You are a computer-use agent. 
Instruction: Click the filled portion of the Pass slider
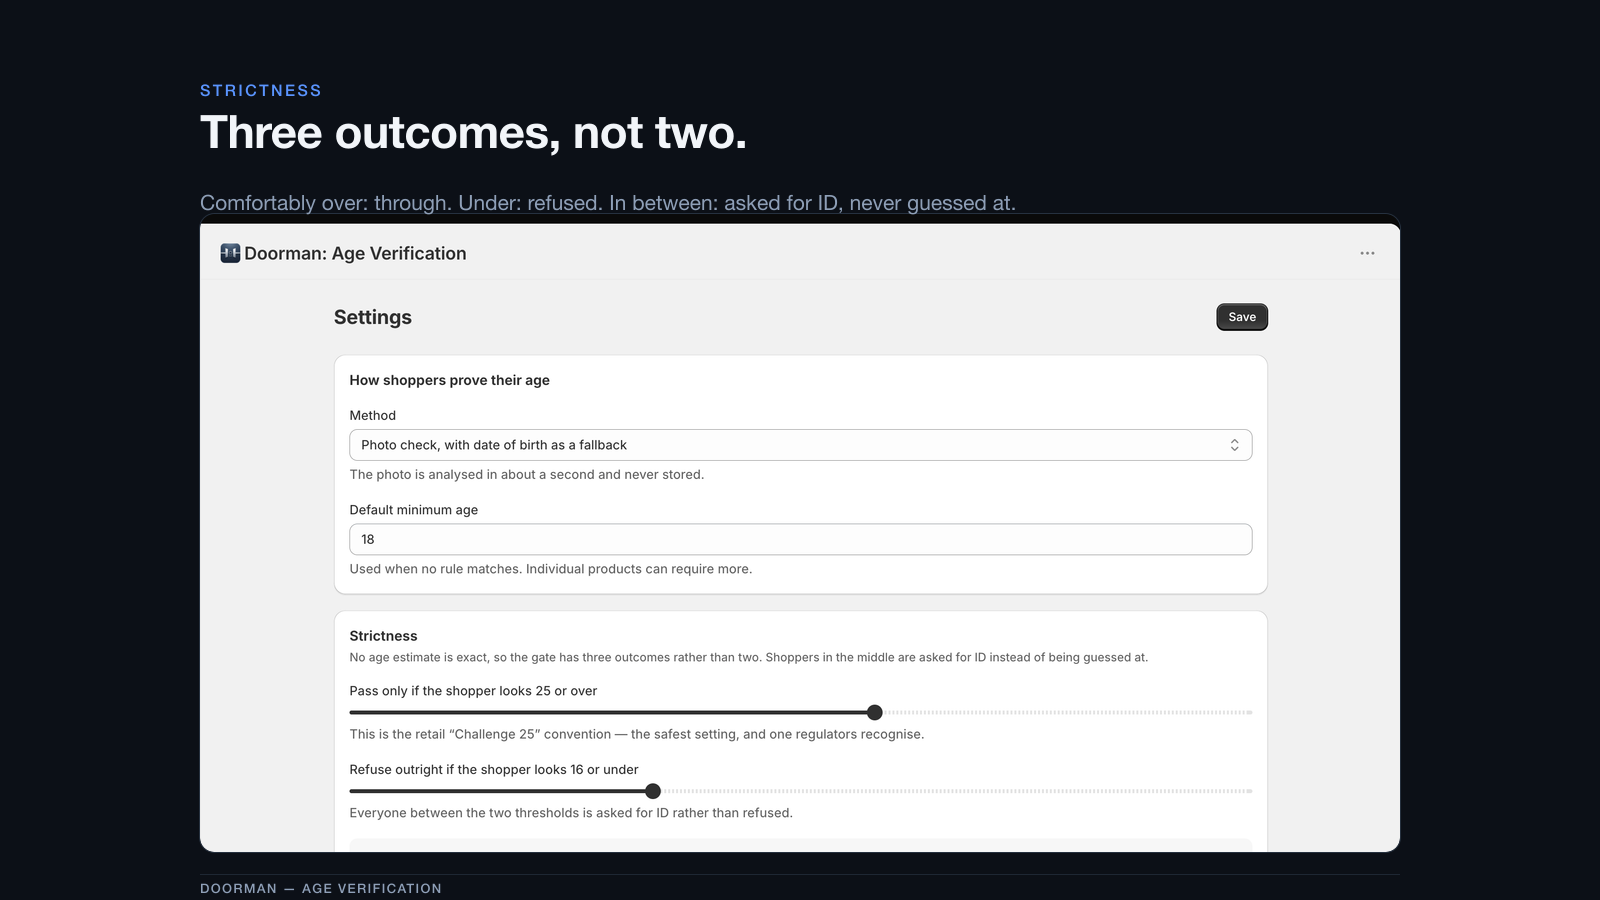[x=608, y=712]
